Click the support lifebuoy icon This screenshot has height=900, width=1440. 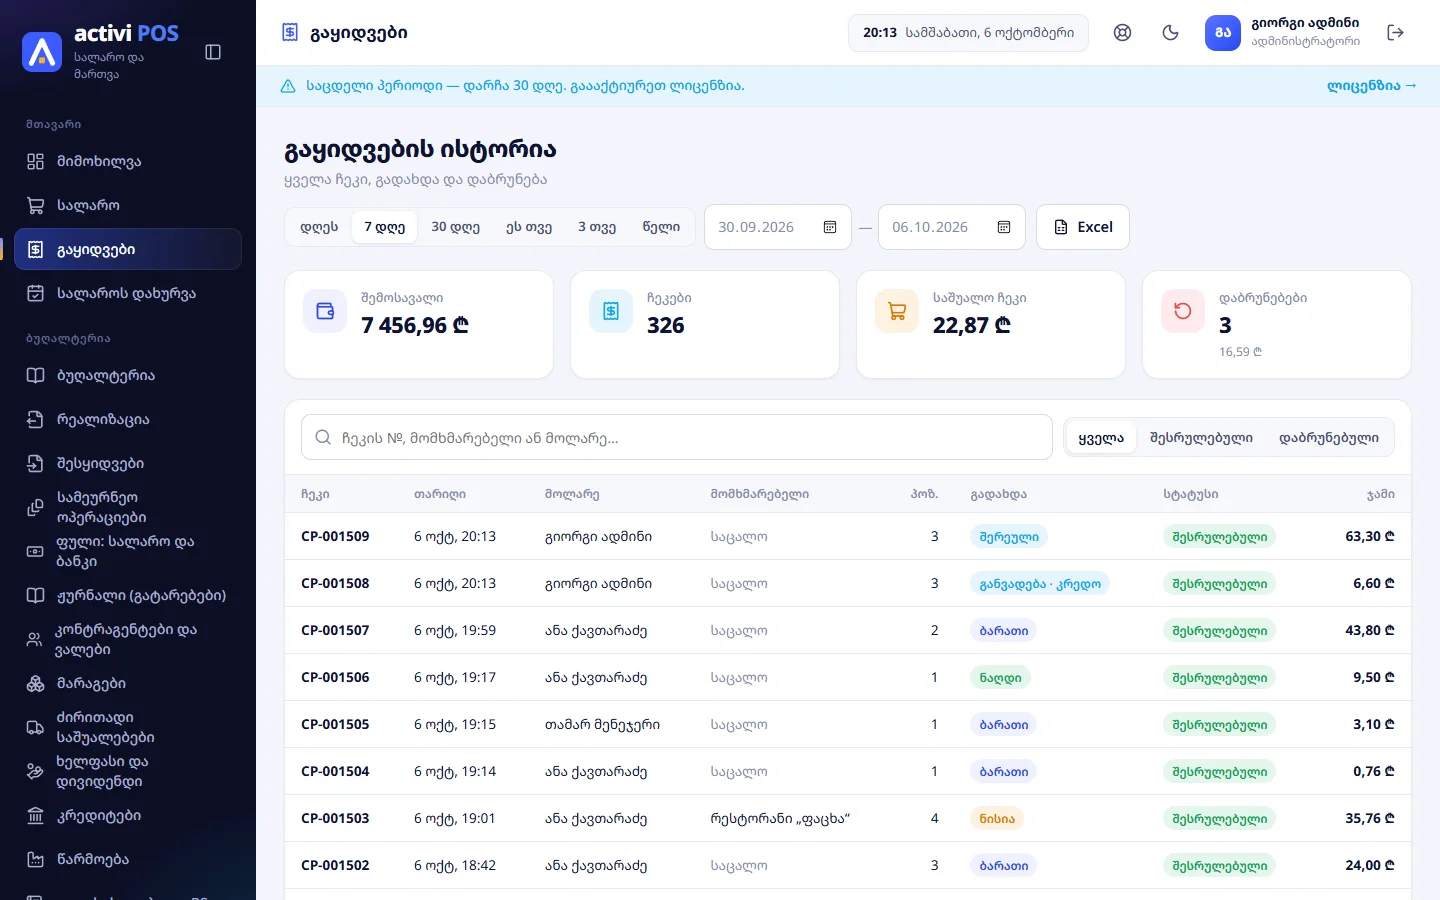[1123, 33]
